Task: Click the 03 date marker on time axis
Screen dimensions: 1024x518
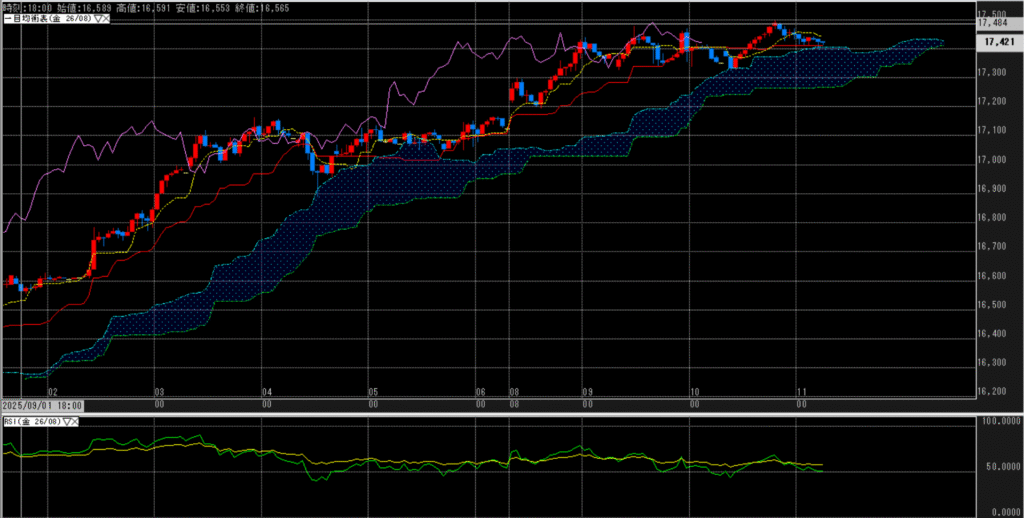Action: pyautogui.click(x=159, y=393)
